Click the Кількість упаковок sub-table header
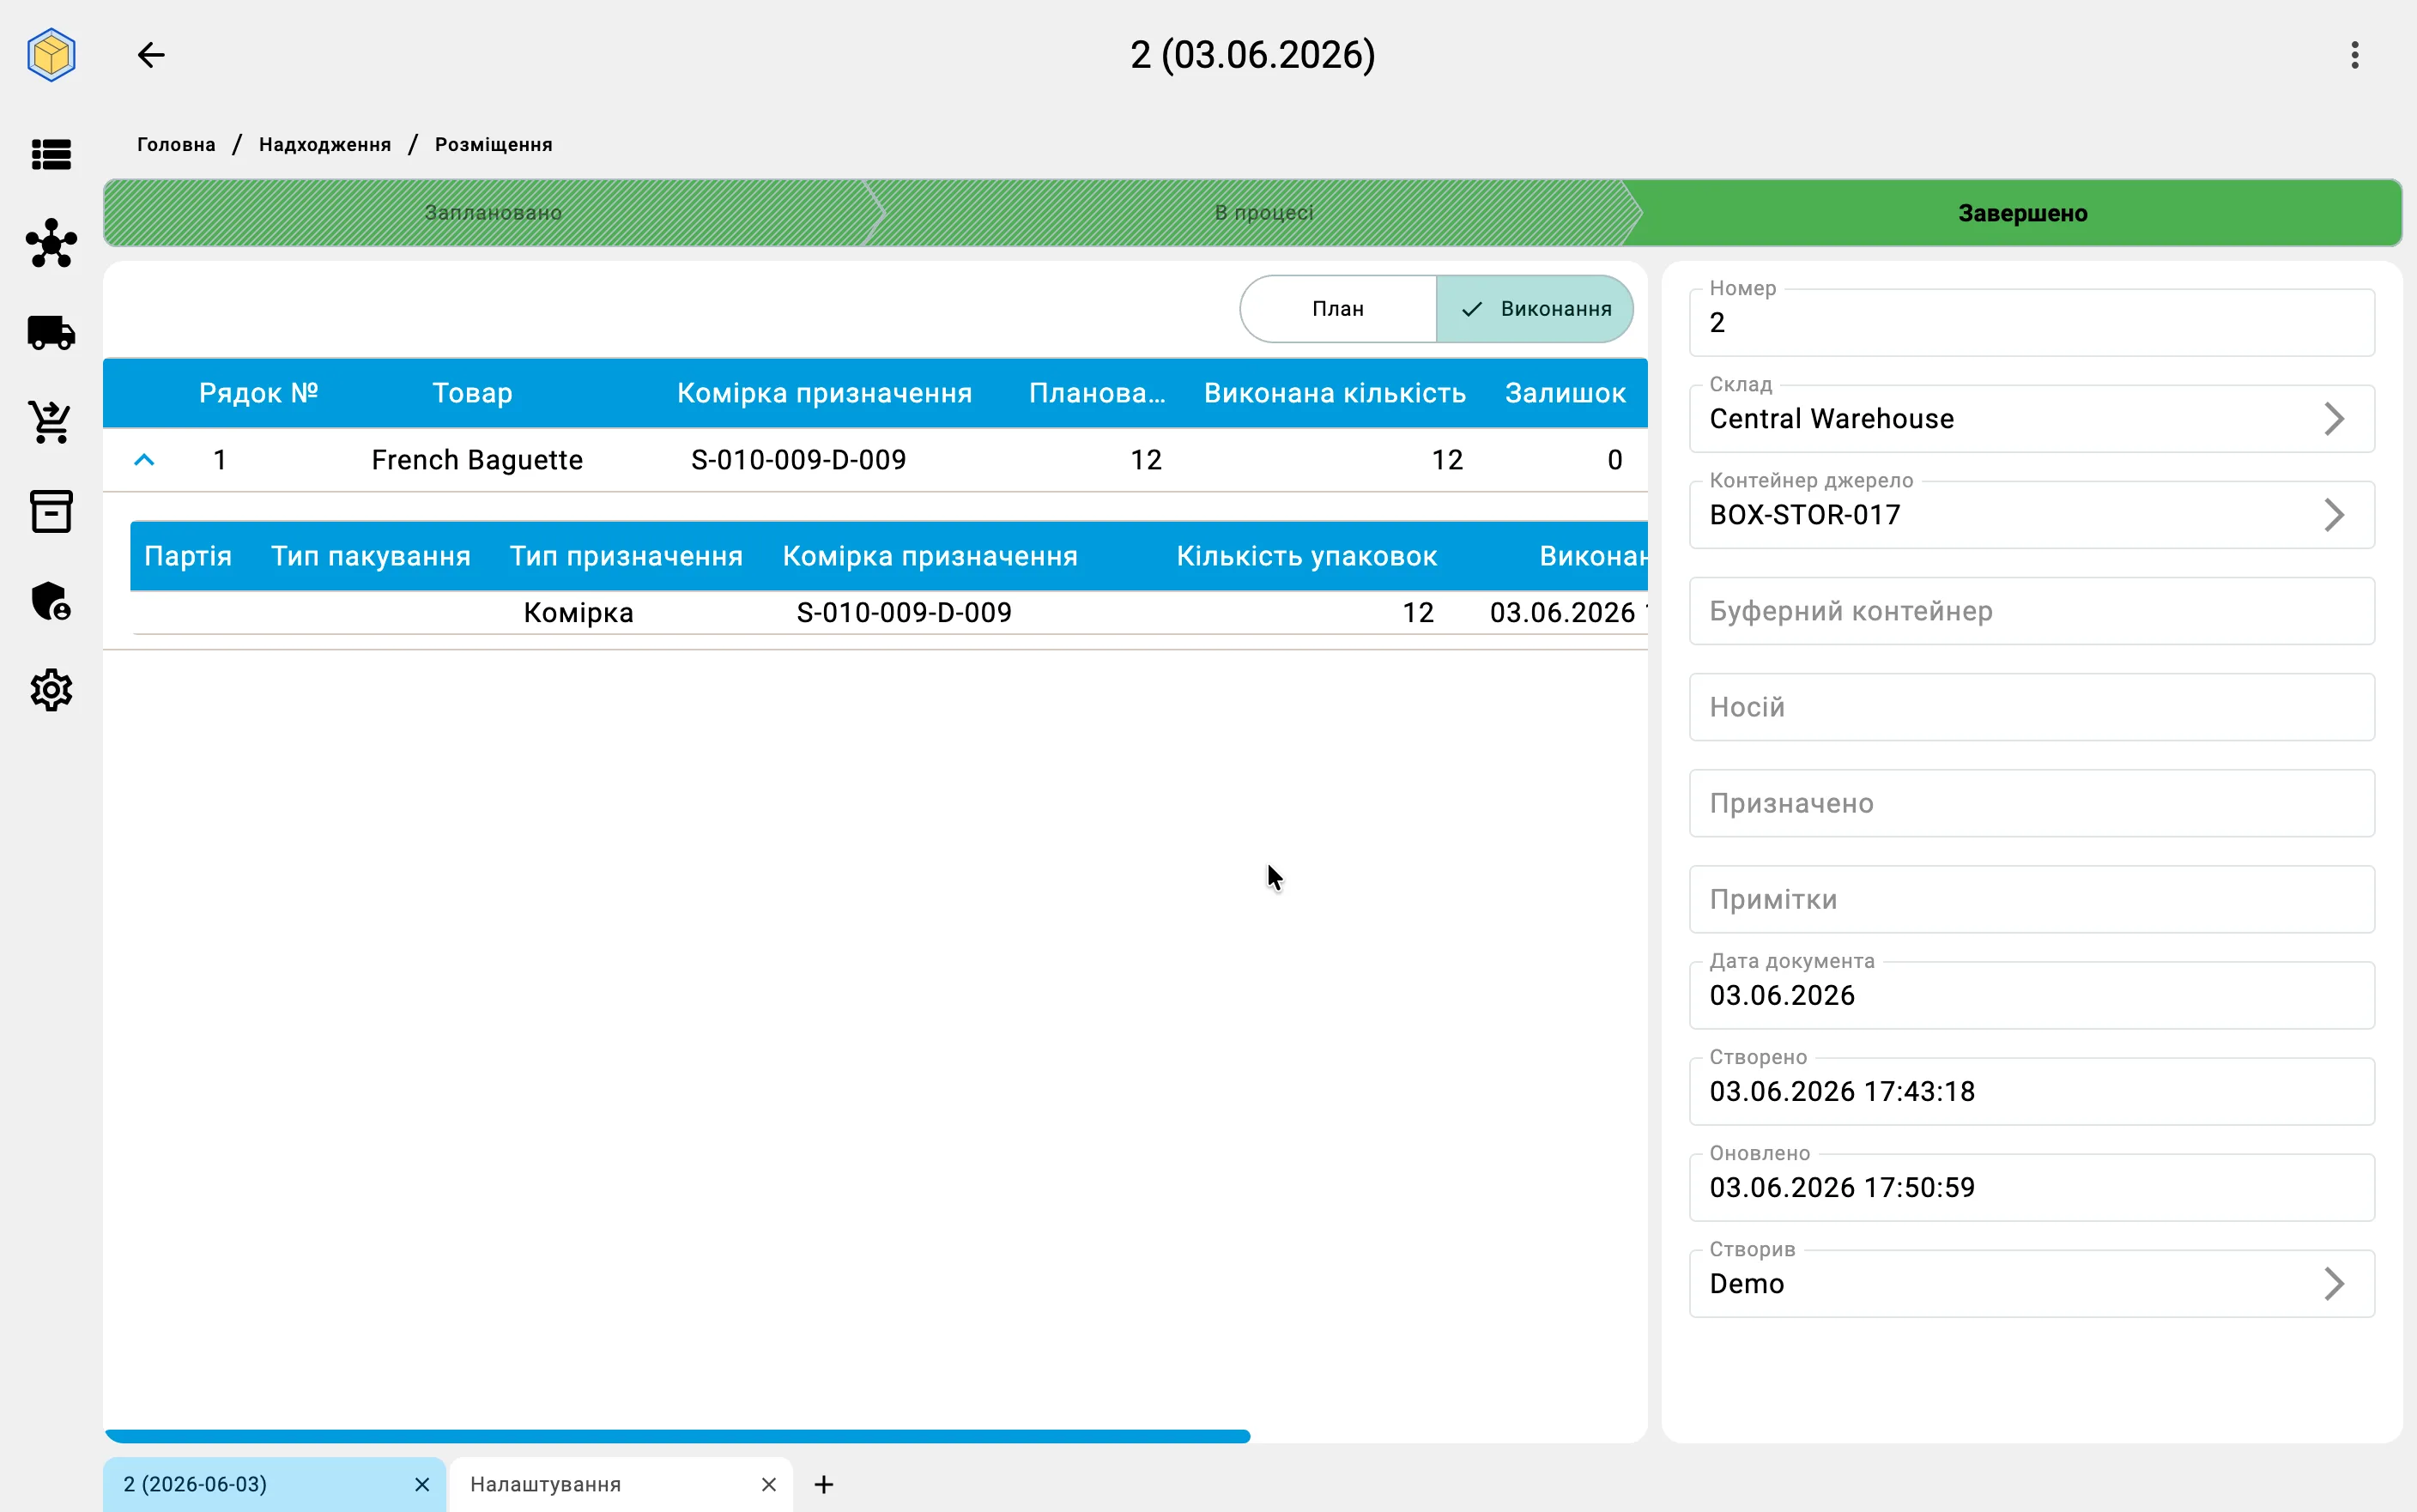The height and width of the screenshot is (1512, 2417). [1307, 556]
